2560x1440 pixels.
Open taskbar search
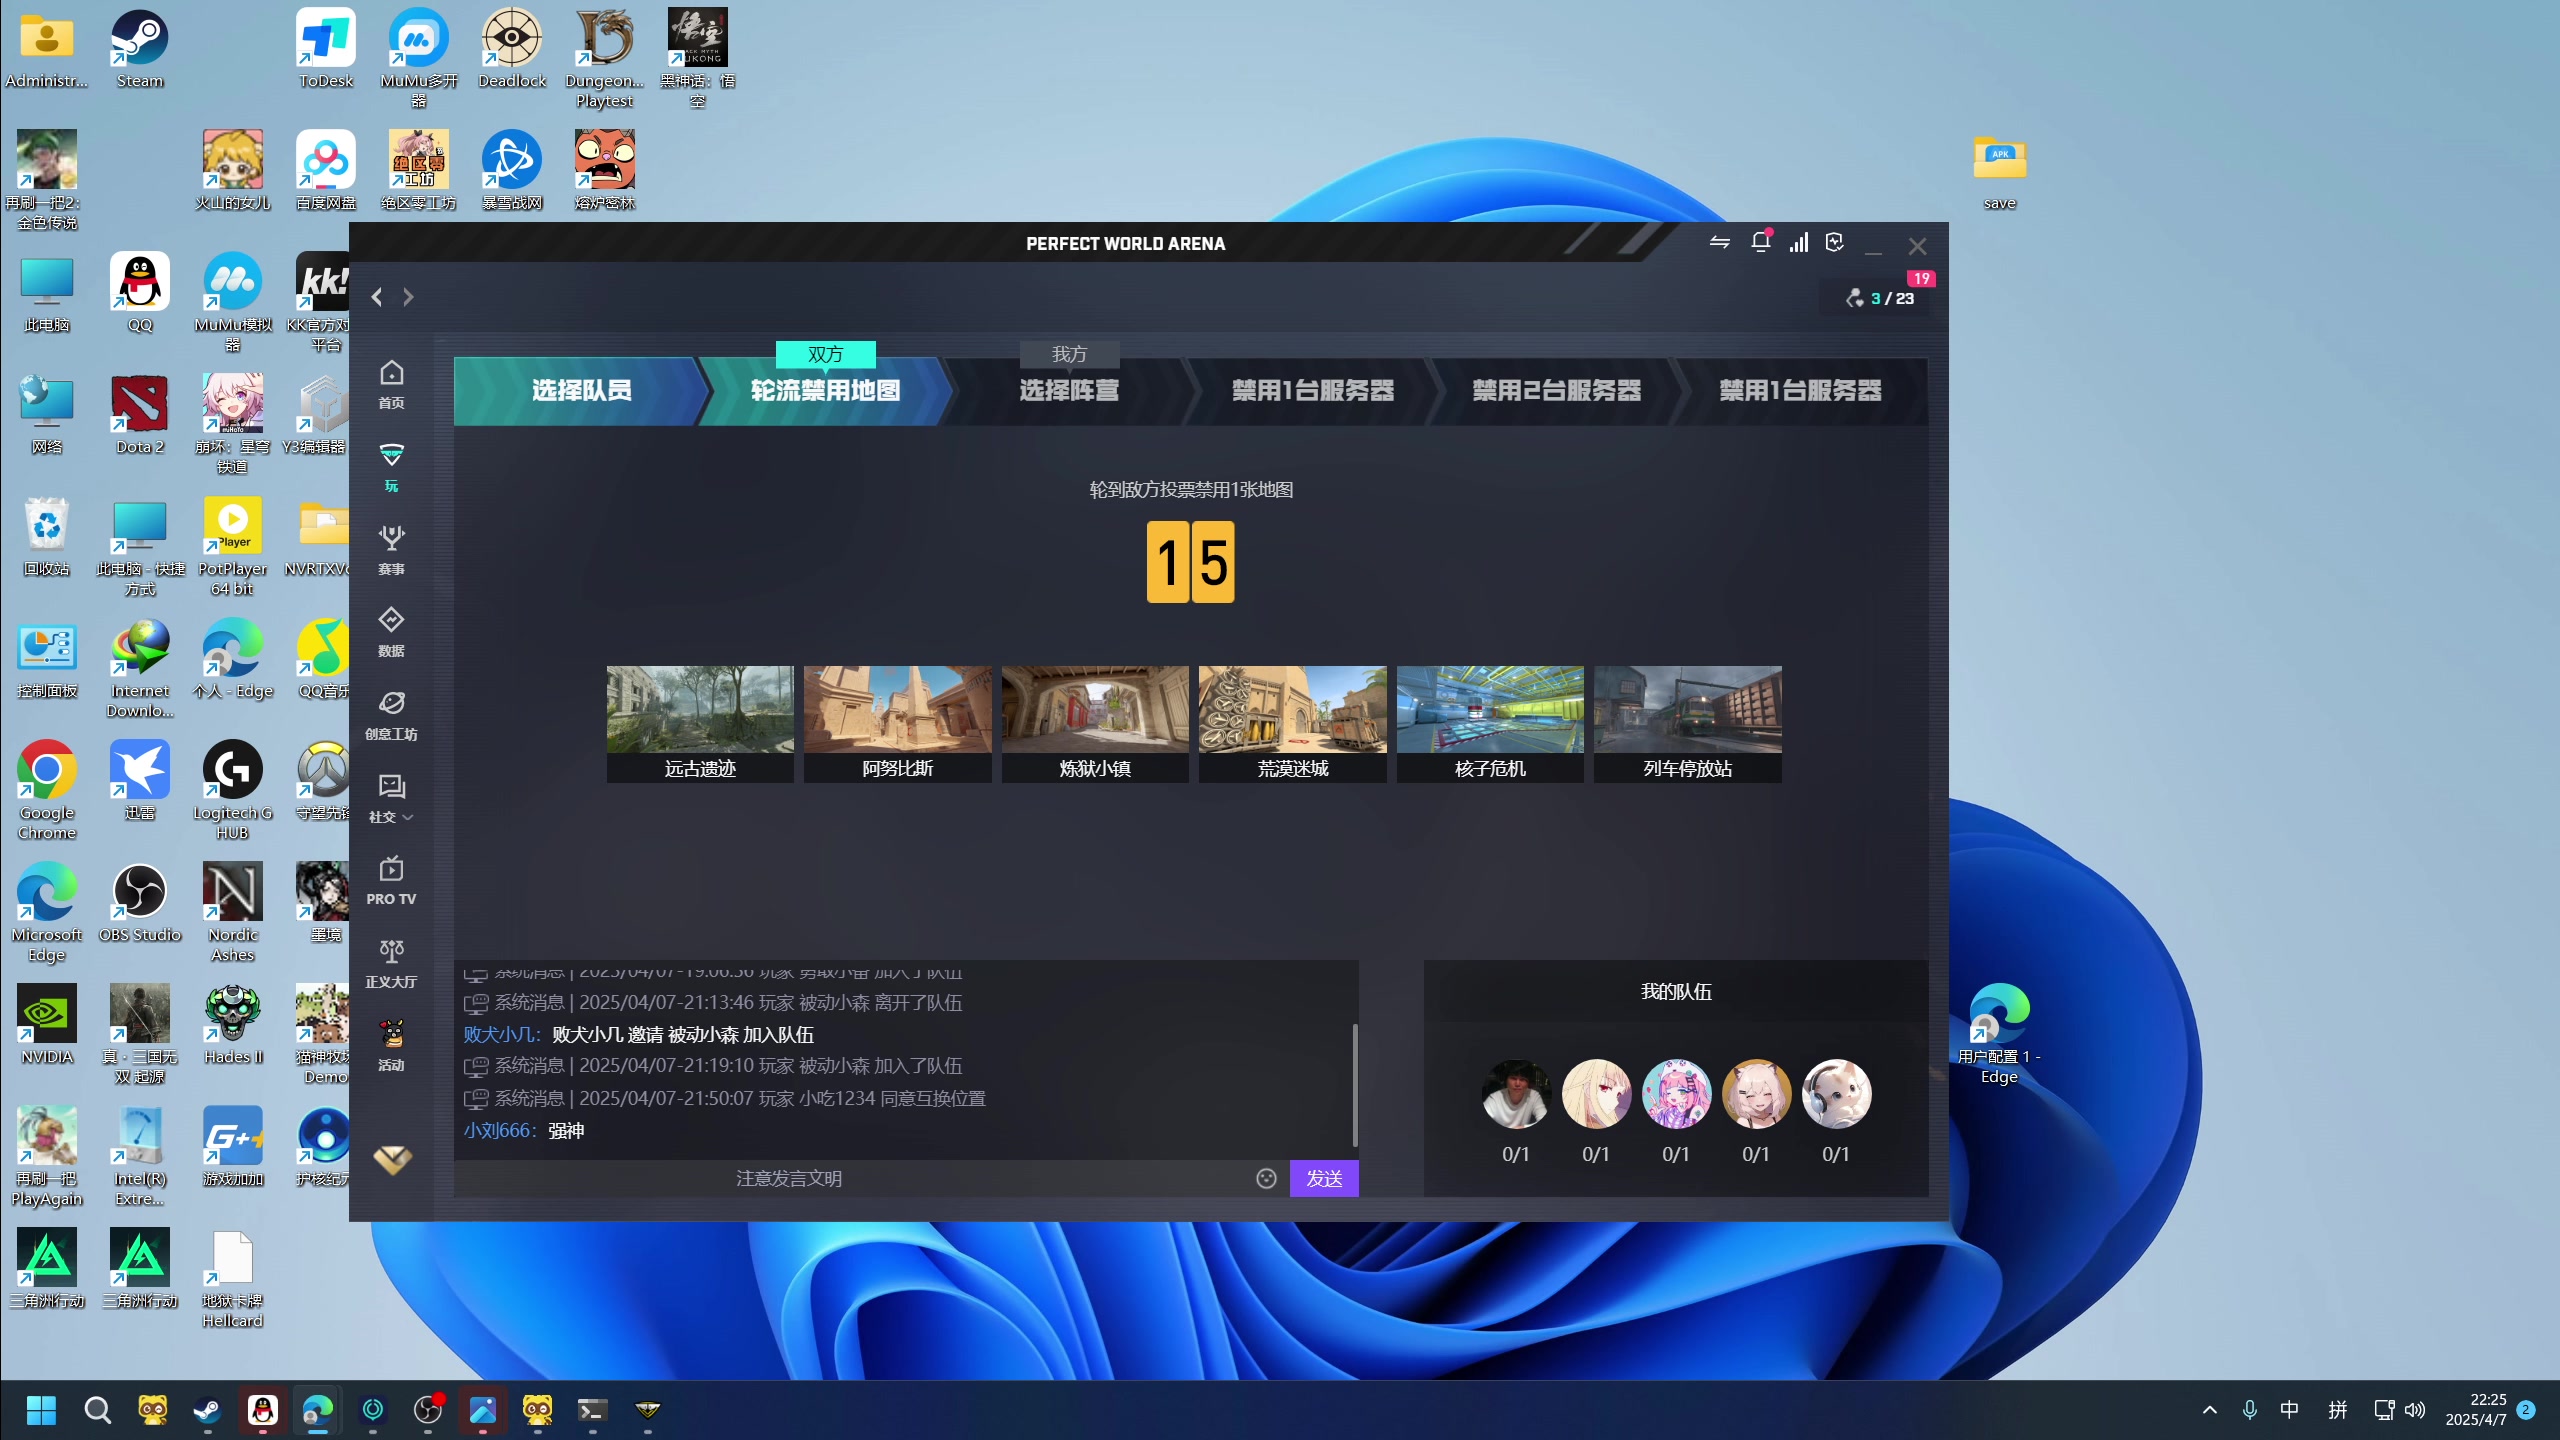tap(97, 1410)
